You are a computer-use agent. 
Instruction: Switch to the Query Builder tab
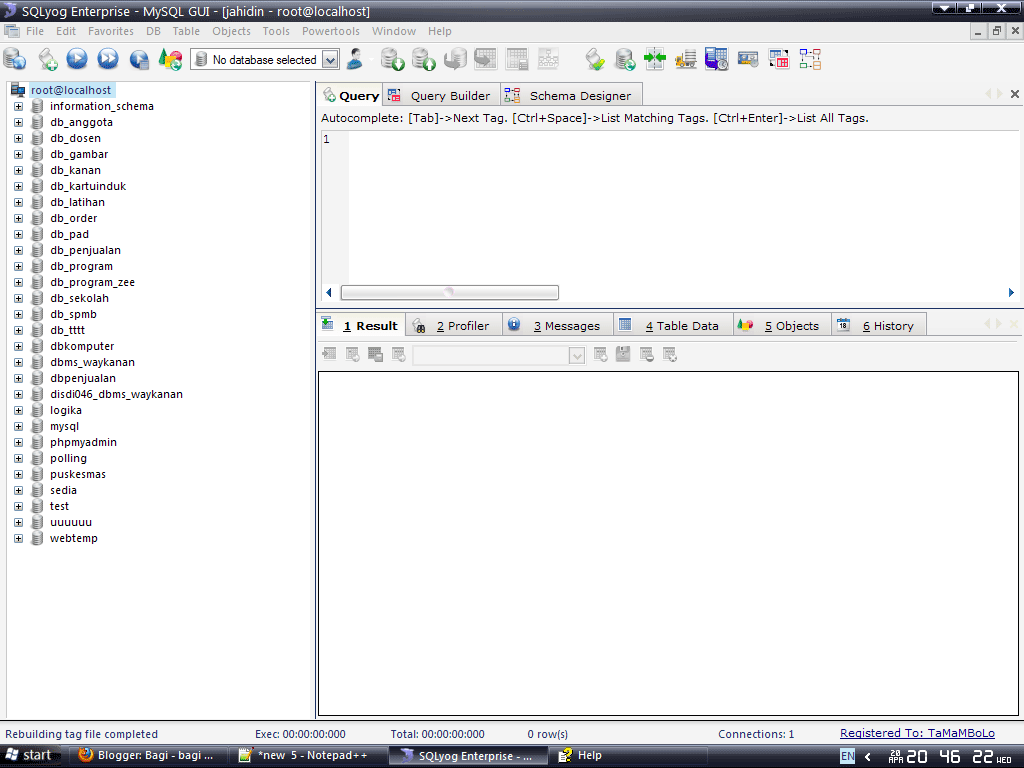[x=440, y=95]
